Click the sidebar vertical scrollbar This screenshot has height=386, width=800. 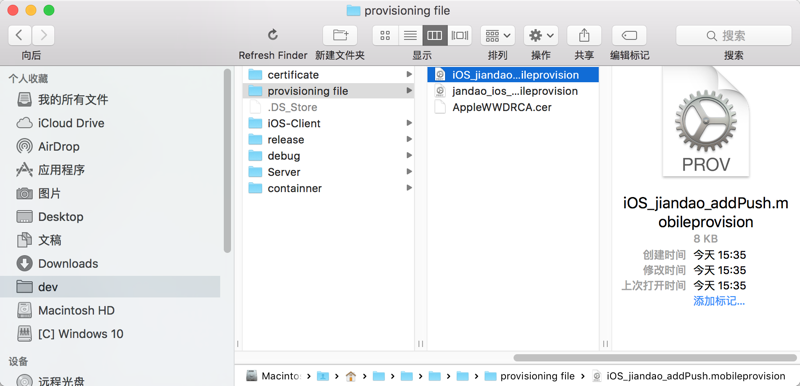[228, 161]
